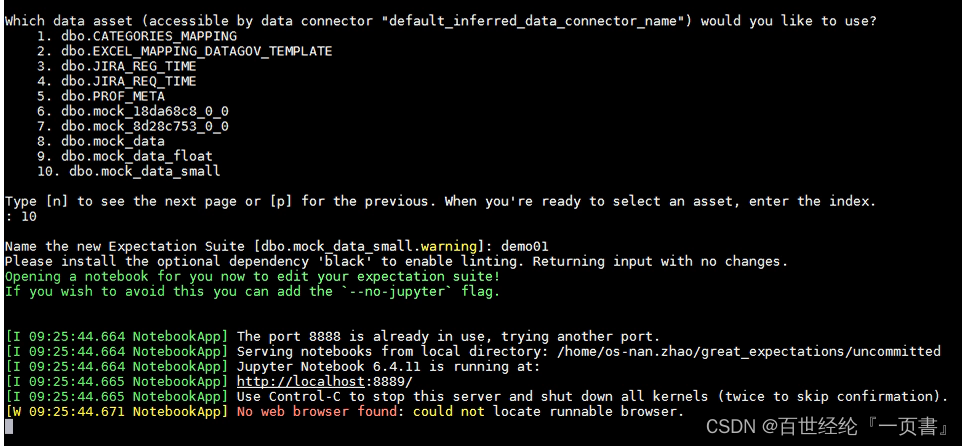Click the dbo.mock_data_small asset line

[145, 171]
